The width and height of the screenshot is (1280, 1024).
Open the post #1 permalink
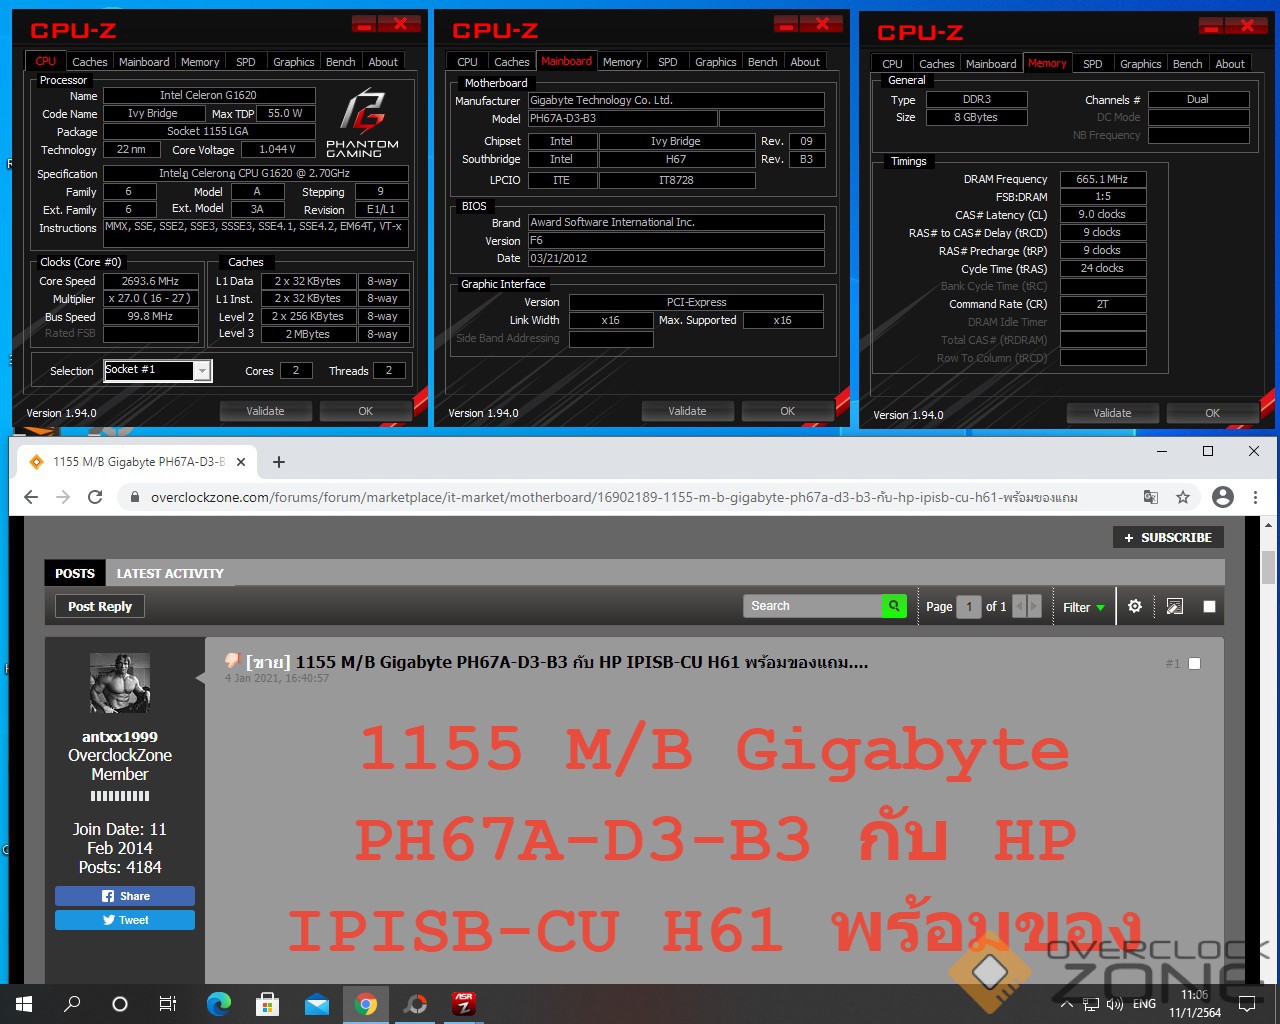[x=1173, y=663]
